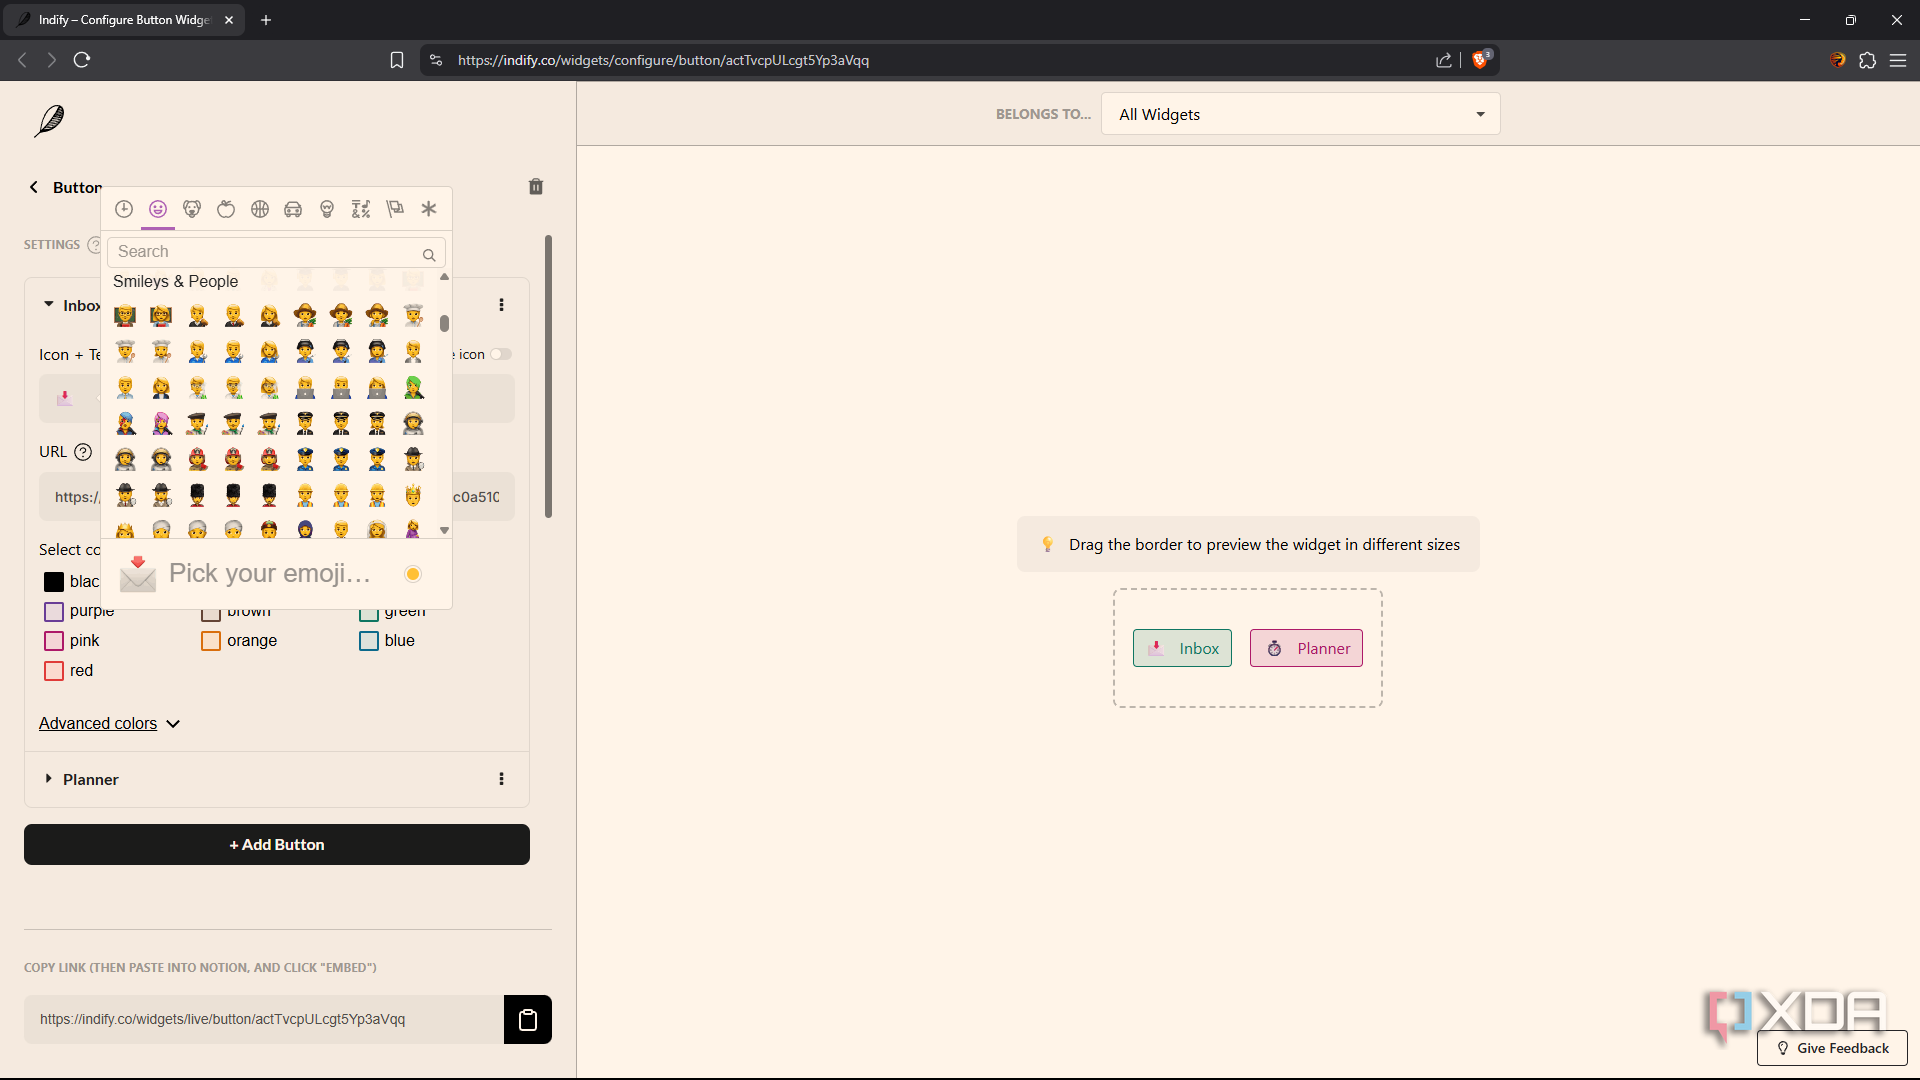Open the Activity emoji category
Image resolution: width=1920 pixels, height=1080 pixels.
pos(260,209)
